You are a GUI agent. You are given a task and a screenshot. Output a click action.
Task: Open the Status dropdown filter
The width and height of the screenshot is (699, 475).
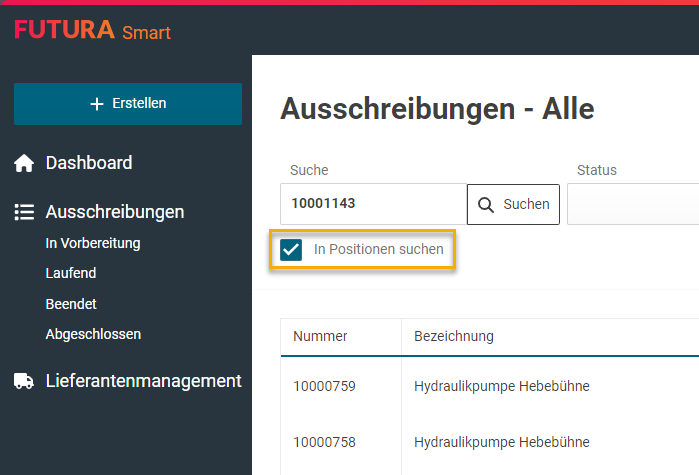click(x=632, y=205)
